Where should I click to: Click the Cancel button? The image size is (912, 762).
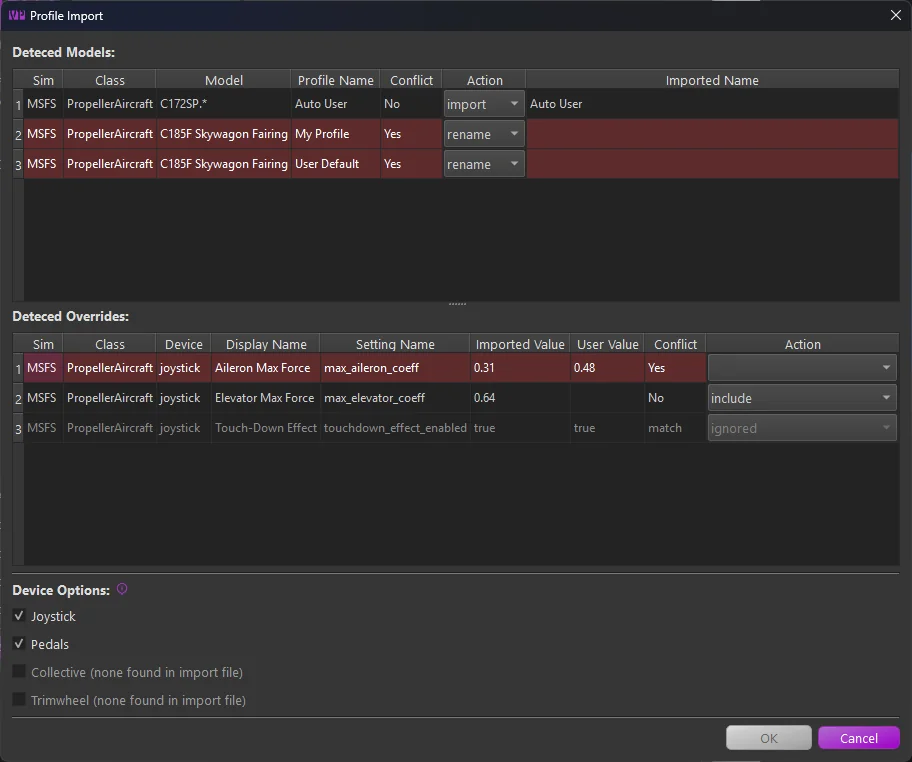pyautogui.click(x=858, y=738)
